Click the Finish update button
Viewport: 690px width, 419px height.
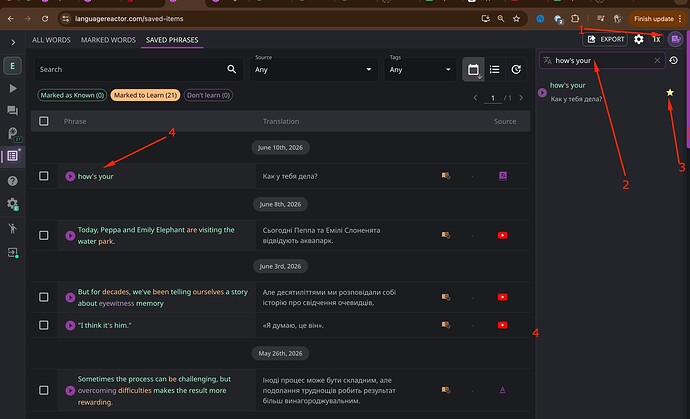point(657,18)
